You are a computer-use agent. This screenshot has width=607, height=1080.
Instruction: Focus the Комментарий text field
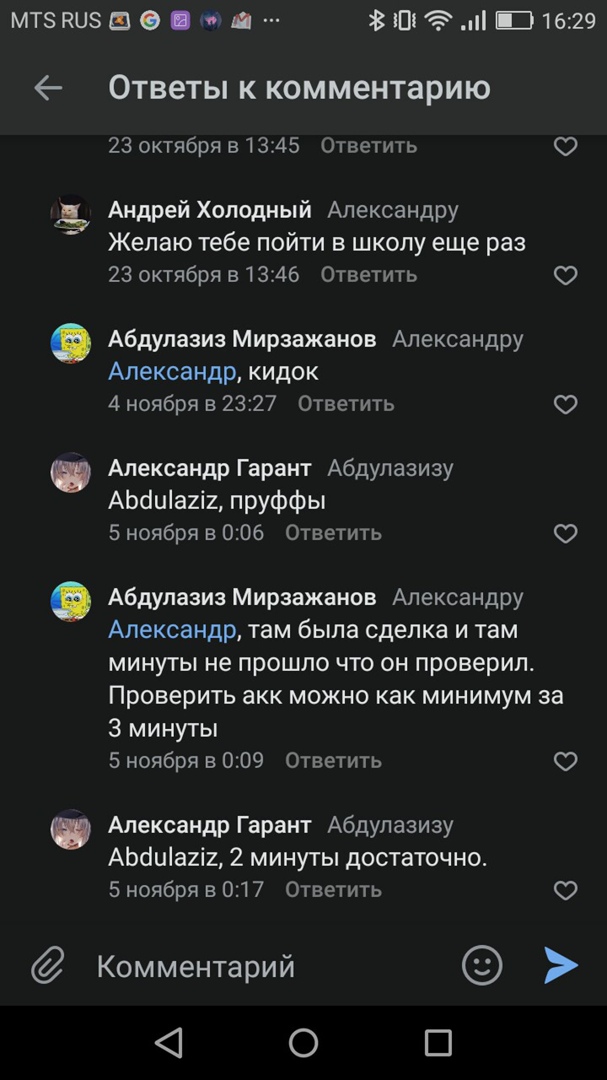(x=270, y=966)
